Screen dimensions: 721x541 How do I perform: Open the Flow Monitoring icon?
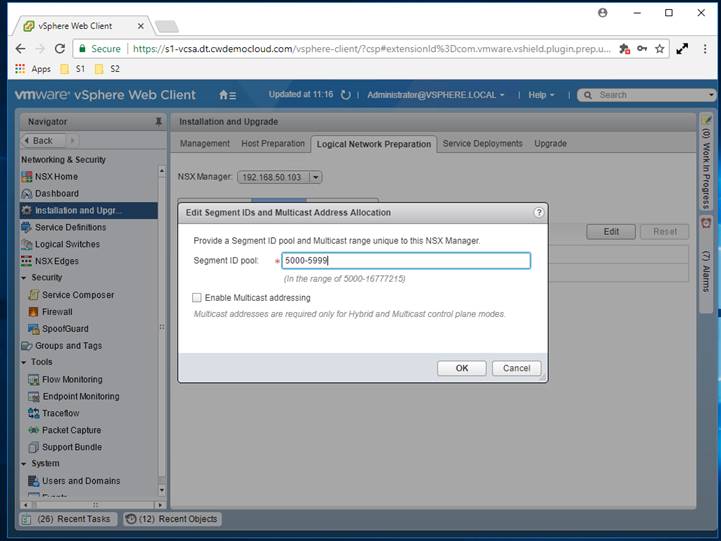click(x=34, y=379)
